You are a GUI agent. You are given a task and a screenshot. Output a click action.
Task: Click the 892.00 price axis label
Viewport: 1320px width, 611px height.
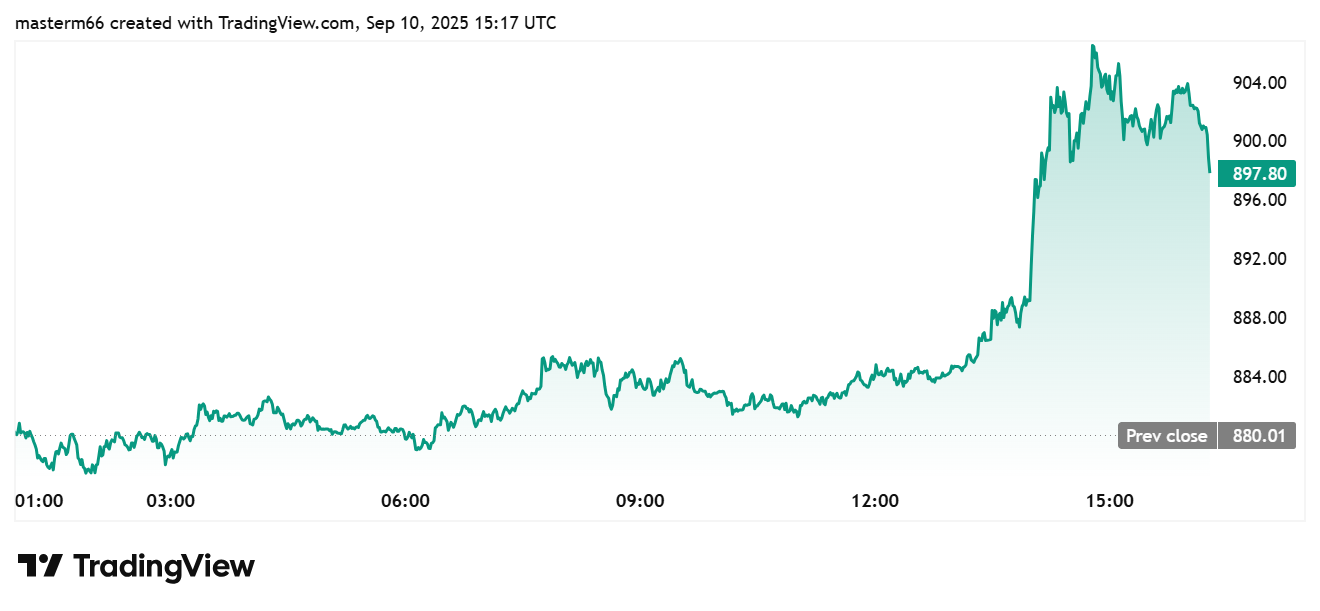tap(1257, 259)
